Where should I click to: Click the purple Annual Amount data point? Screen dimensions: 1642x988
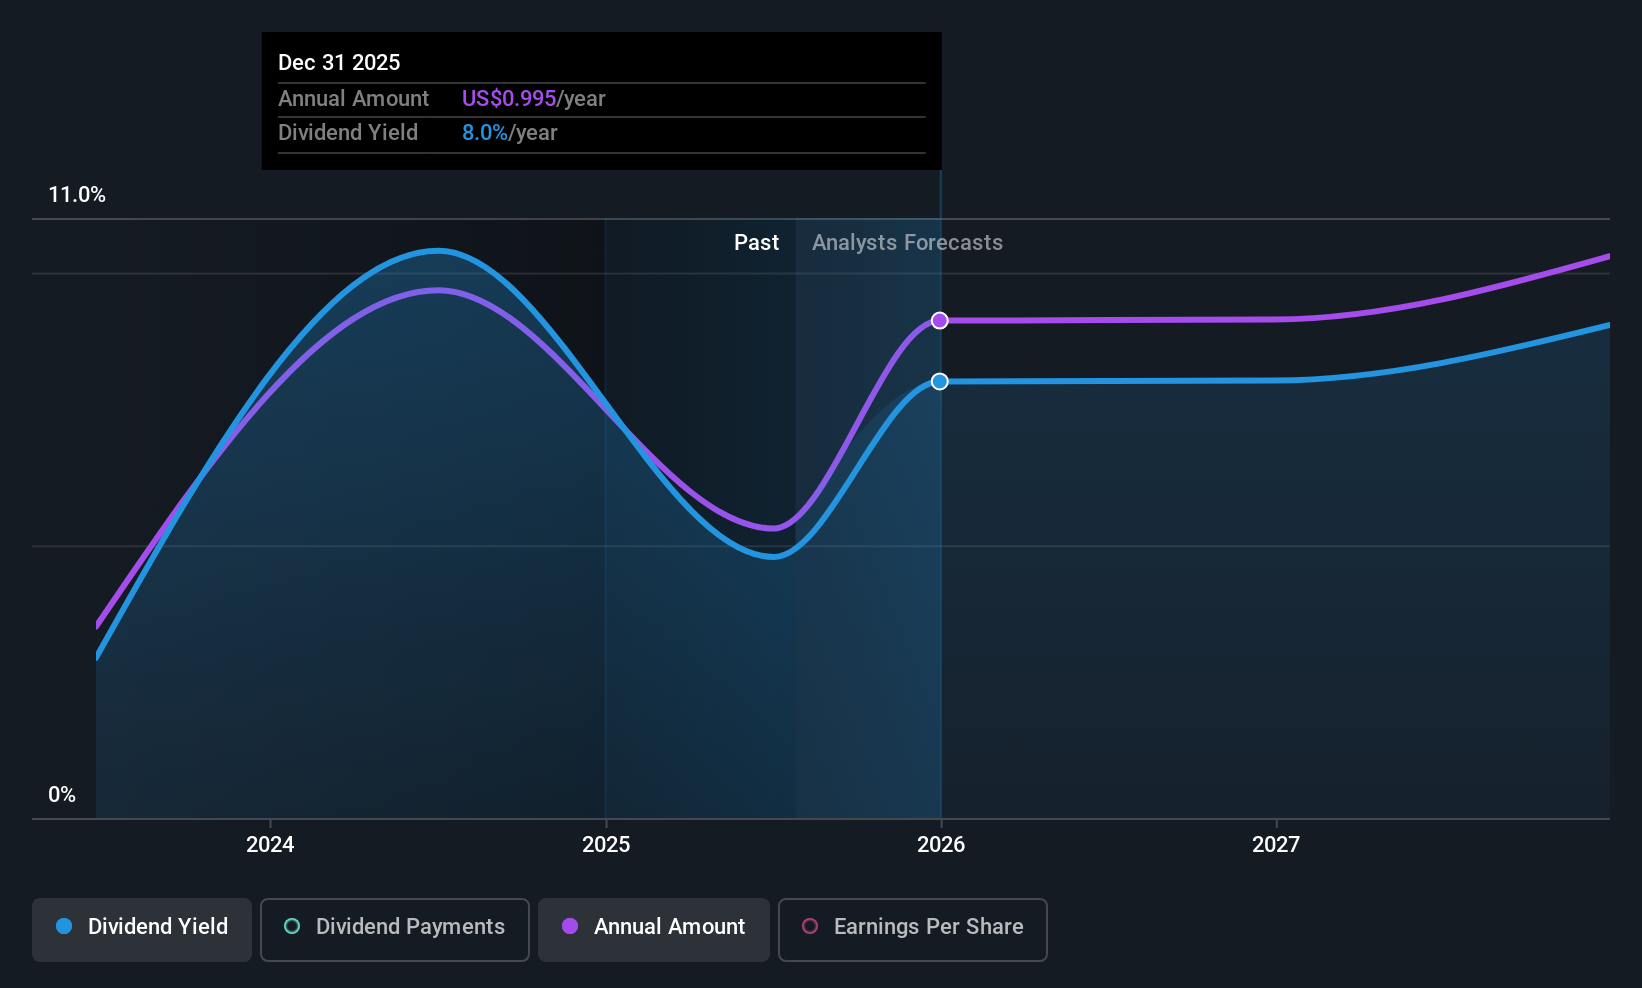(940, 321)
